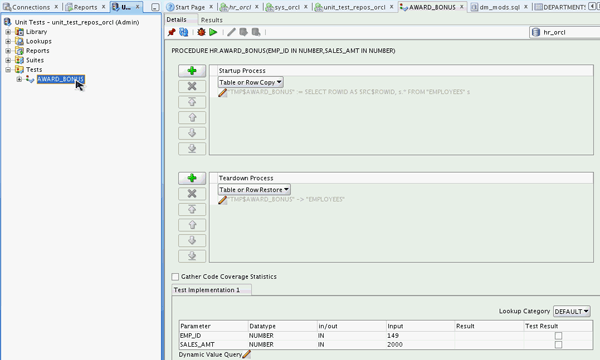Select the AWARD_BONUS test in the tree
This screenshot has height=360, width=600.
(x=60, y=79)
